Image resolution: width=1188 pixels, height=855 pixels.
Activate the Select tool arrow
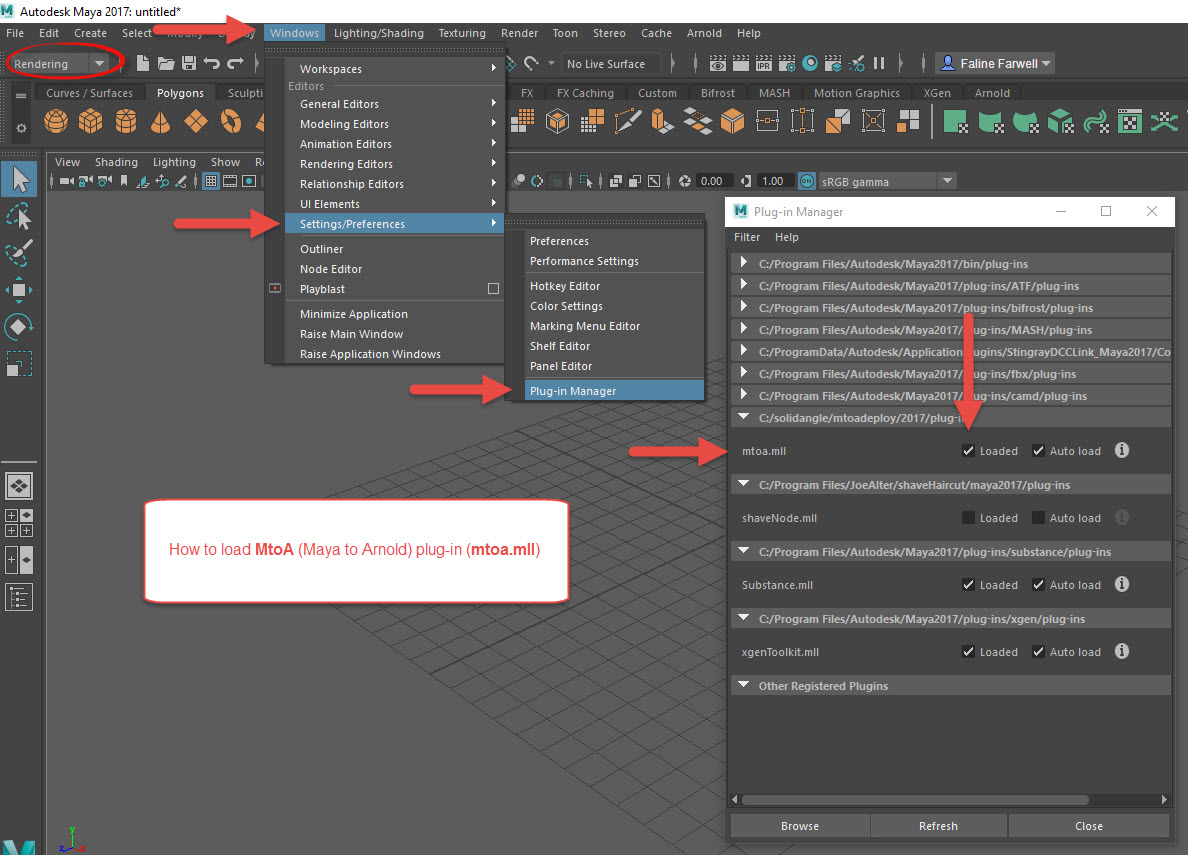(x=19, y=180)
